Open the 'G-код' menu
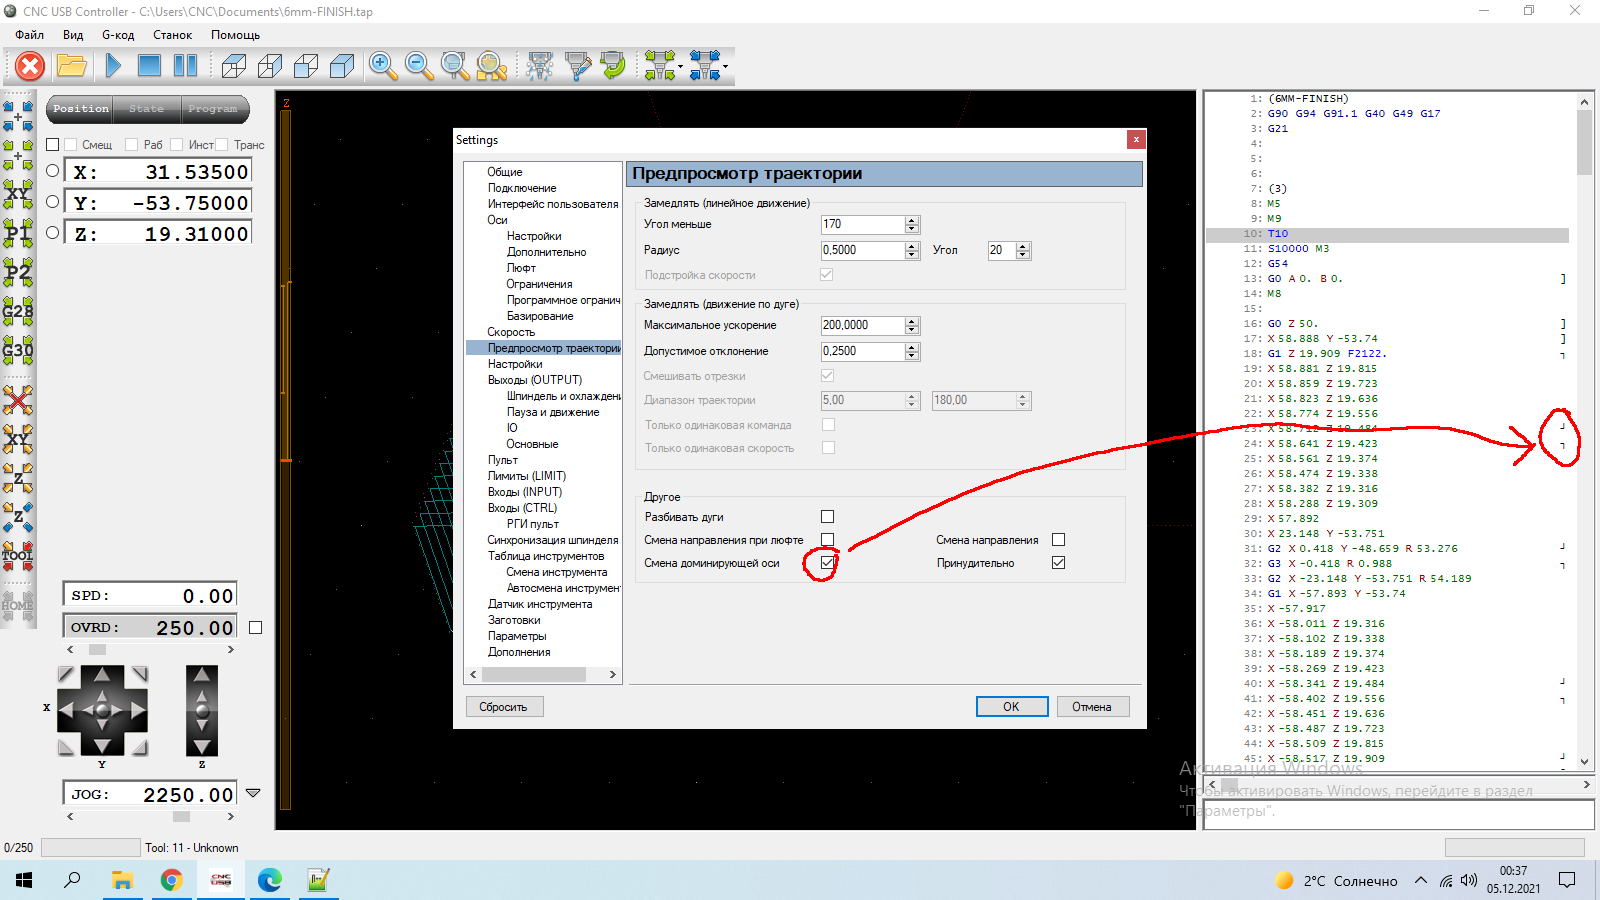Image resolution: width=1600 pixels, height=900 pixels. click(x=118, y=35)
